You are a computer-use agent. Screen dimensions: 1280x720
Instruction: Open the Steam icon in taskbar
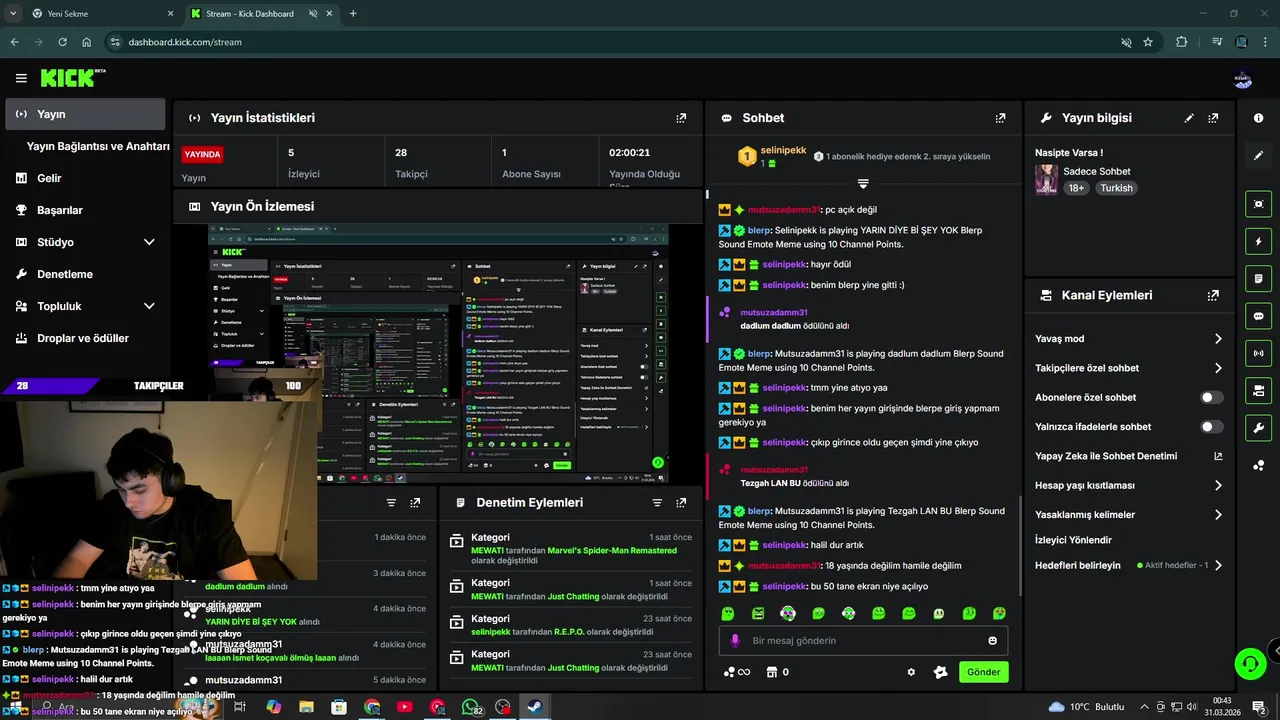534,707
